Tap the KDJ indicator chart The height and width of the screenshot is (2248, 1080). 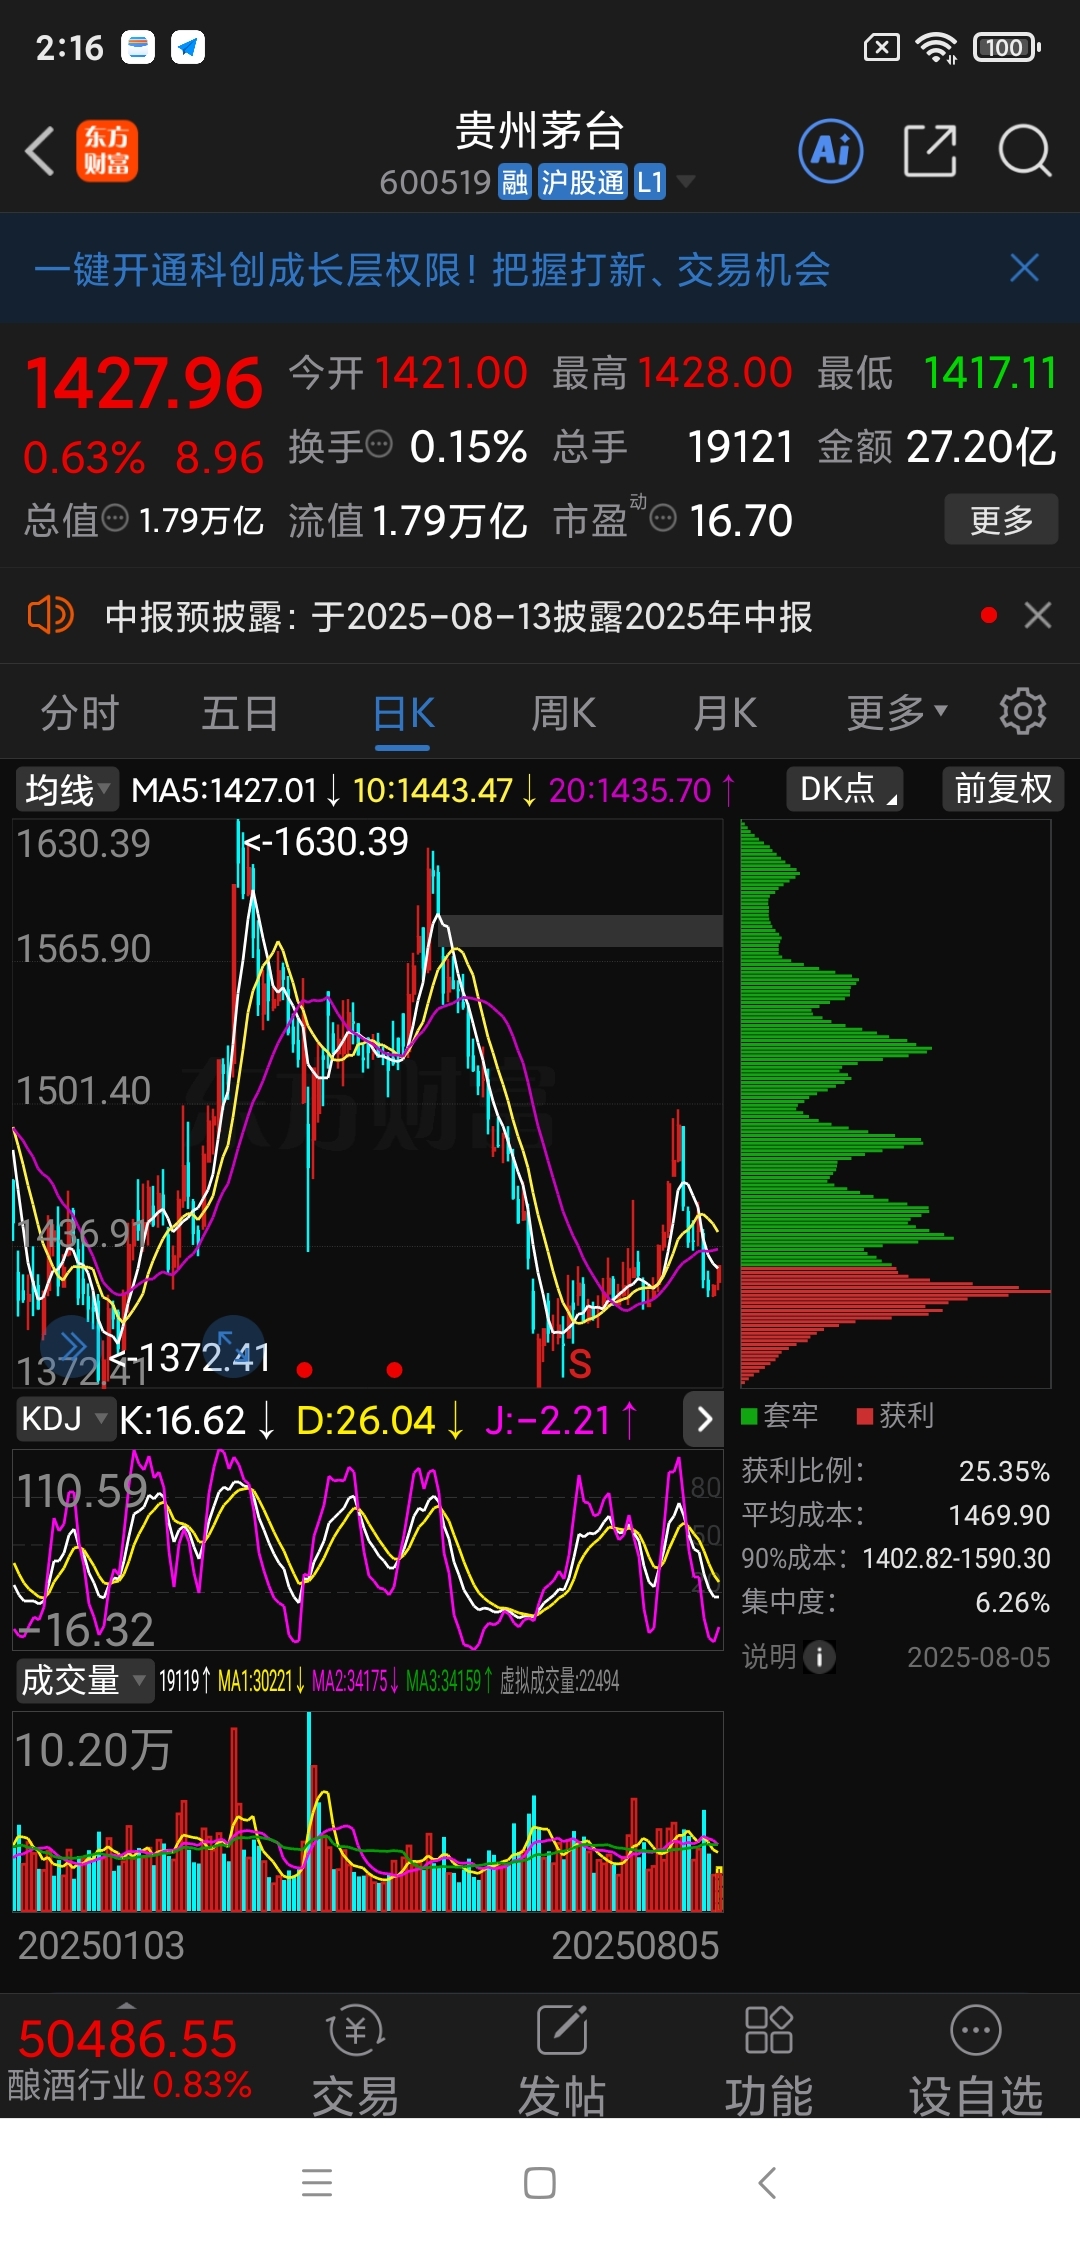pyautogui.click(x=368, y=1549)
